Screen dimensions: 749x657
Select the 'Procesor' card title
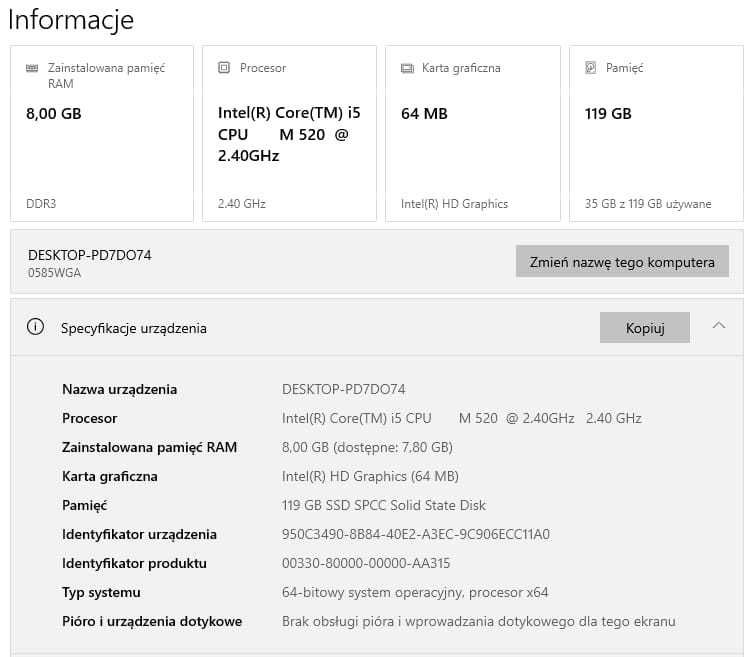pyautogui.click(x=263, y=68)
